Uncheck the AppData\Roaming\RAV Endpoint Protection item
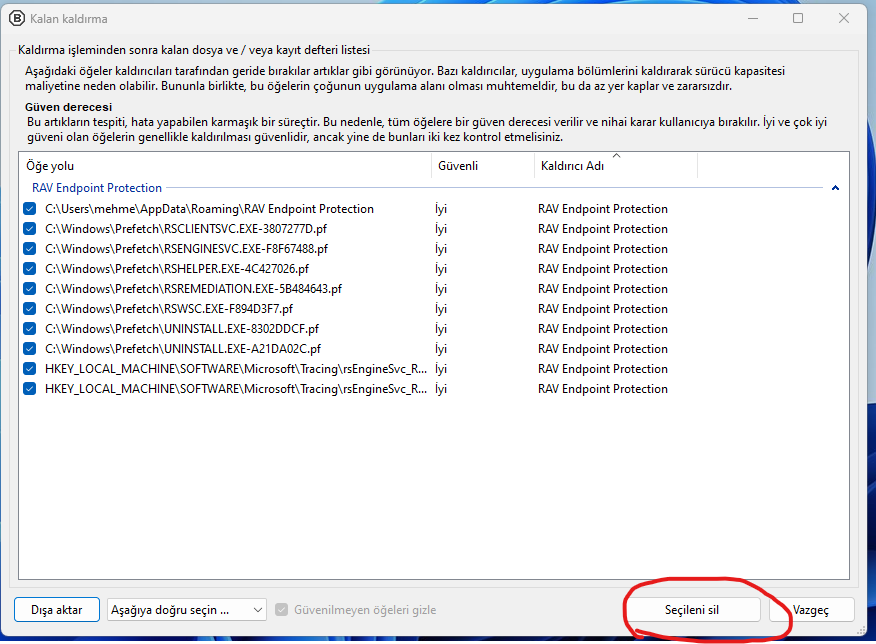This screenshot has height=644, width=876. 30,209
